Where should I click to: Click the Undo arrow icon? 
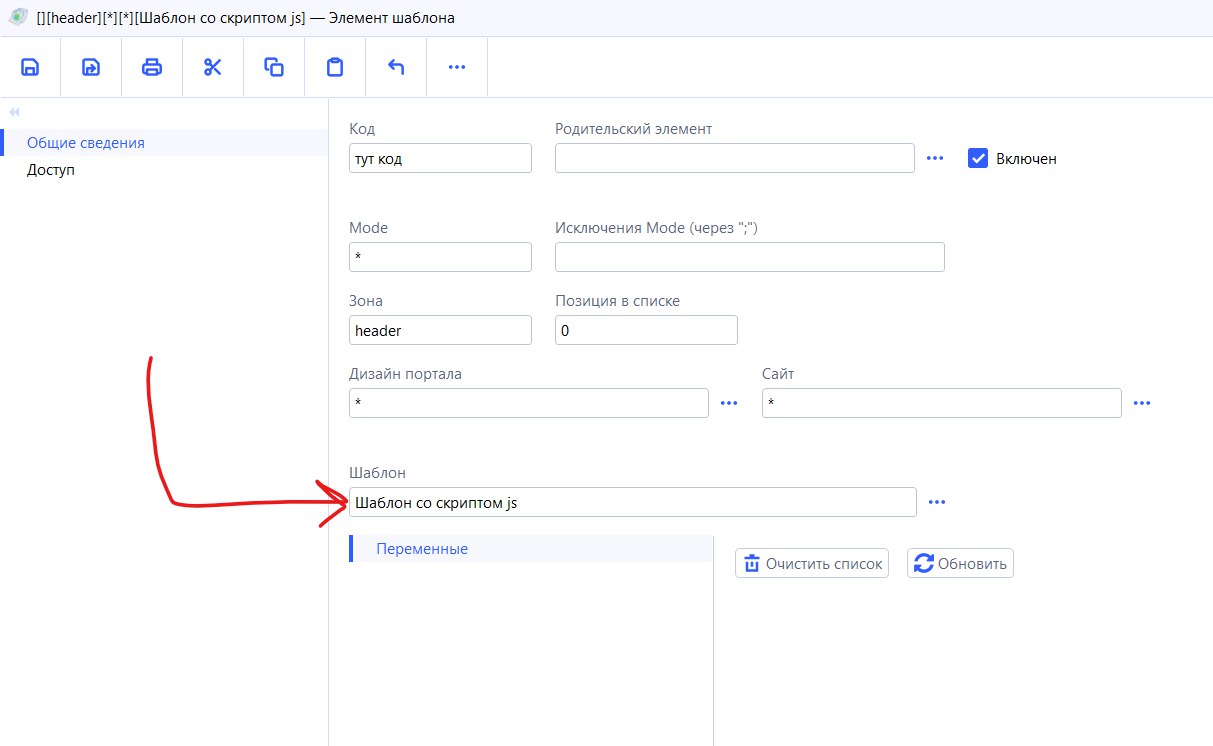[396, 67]
